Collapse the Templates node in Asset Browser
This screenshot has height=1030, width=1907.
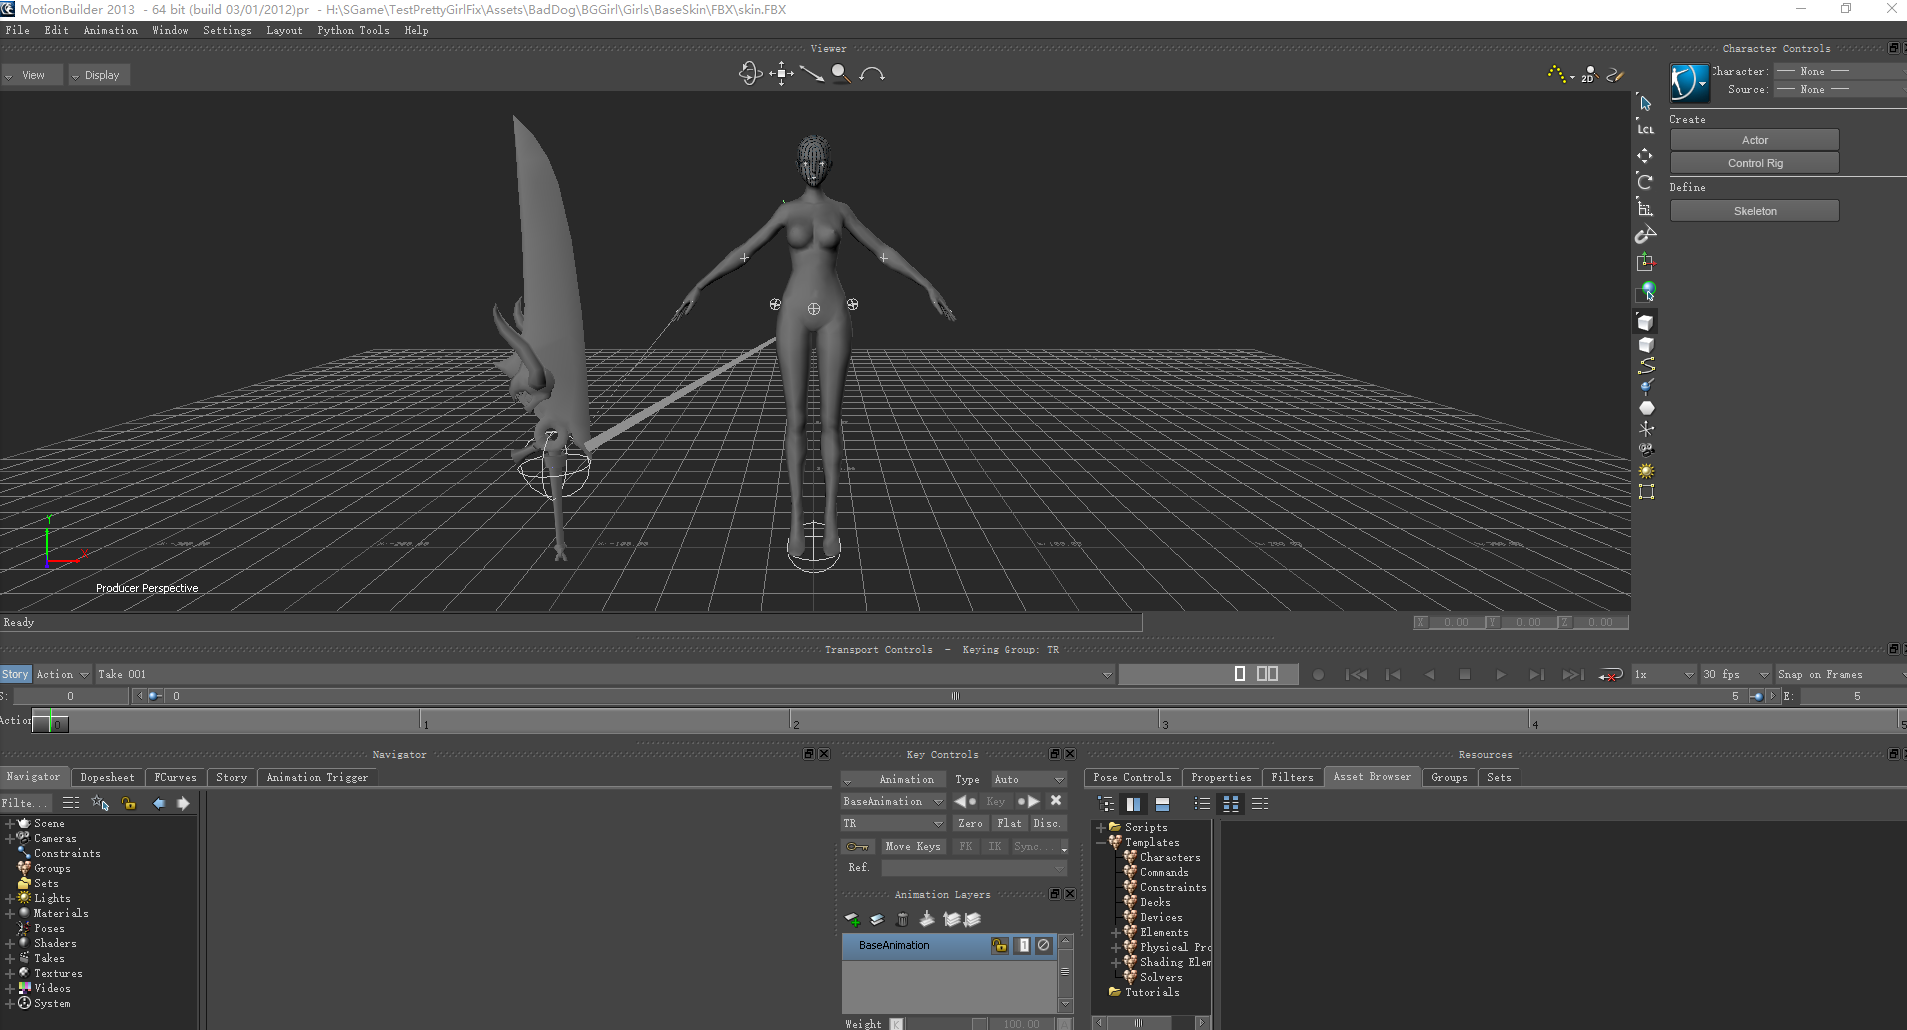click(x=1101, y=843)
